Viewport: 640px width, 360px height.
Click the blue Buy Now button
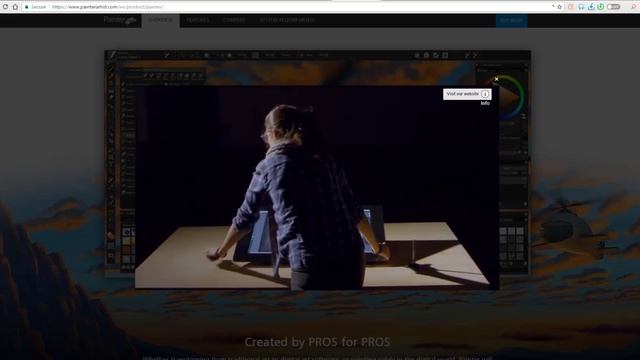click(x=511, y=20)
